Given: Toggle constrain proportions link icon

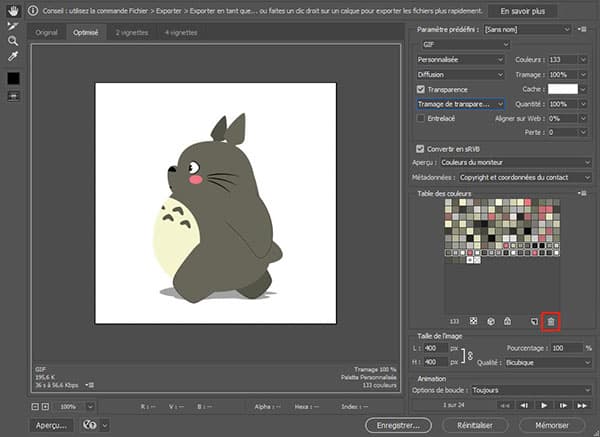Looking at the screenshot, I should [470, 355].
